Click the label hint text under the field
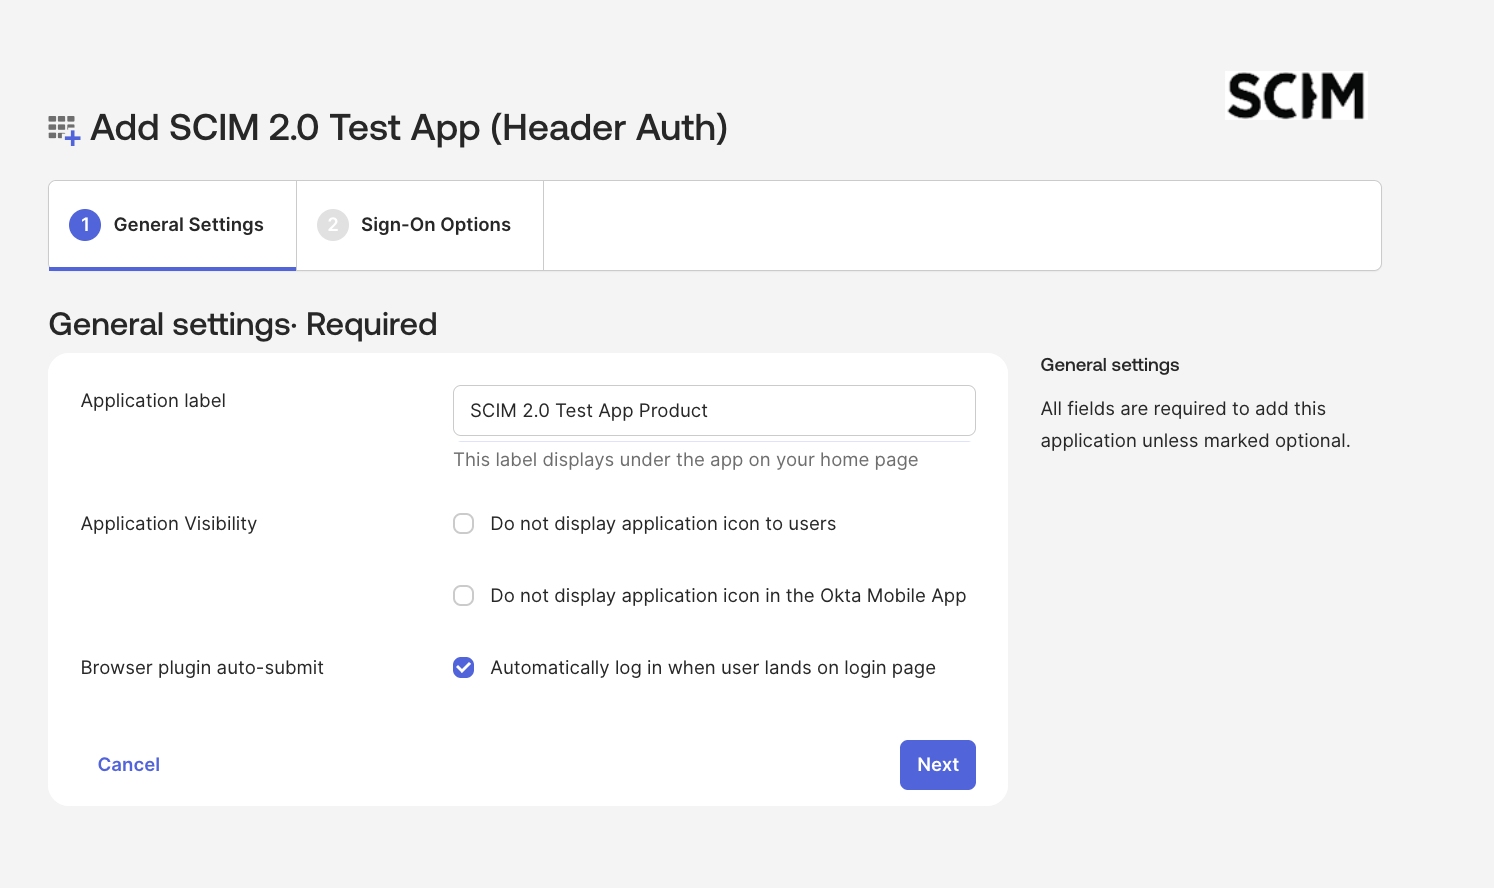Viewport: 1494px width, 888px height. [686, 460]
